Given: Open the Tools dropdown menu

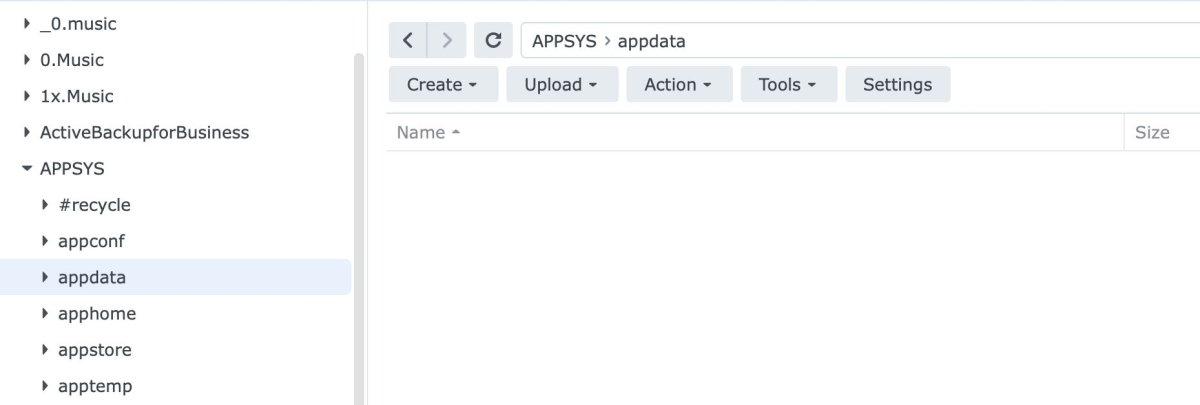Looking at the screenshot, I should pos(788,85).
